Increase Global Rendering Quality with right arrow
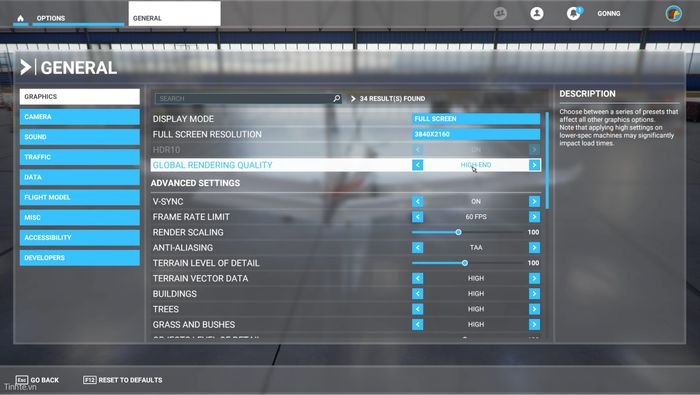 [534, 165]
